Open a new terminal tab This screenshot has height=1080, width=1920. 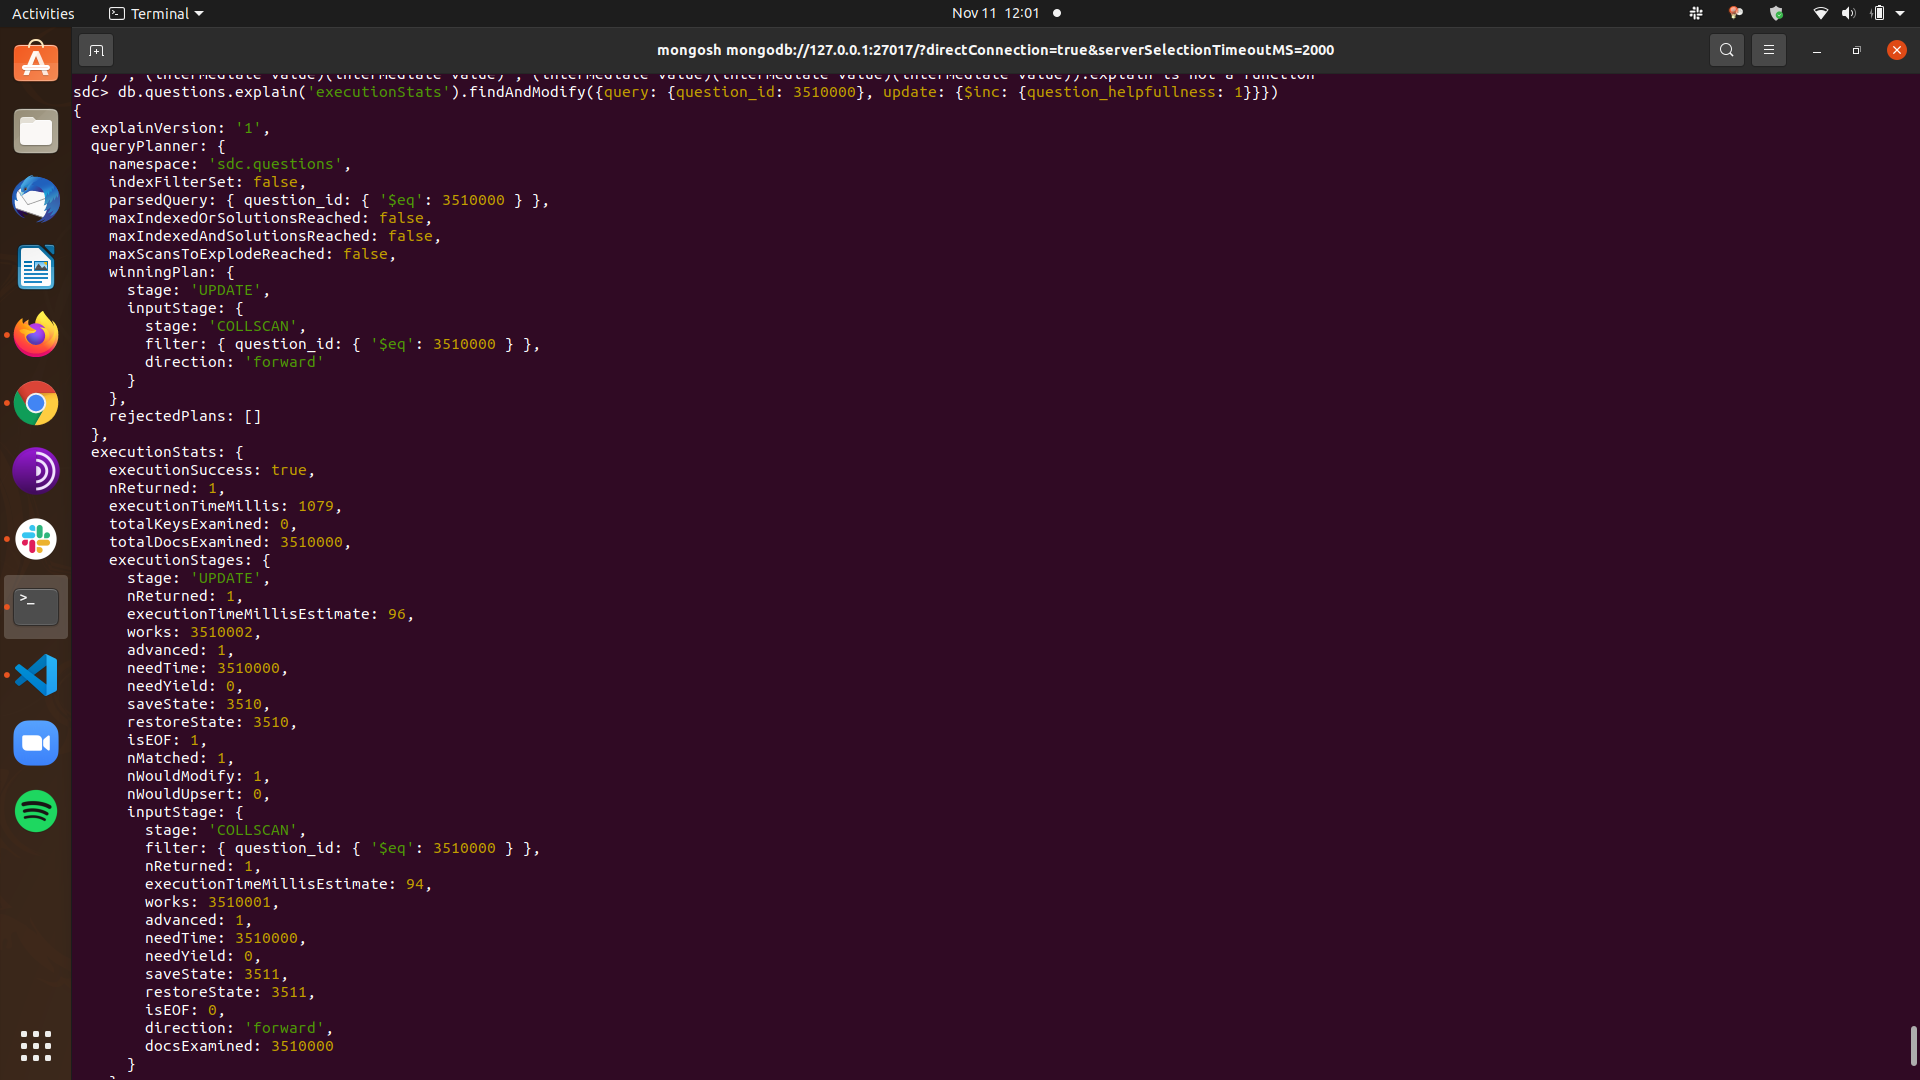click(x=96, y=49)
